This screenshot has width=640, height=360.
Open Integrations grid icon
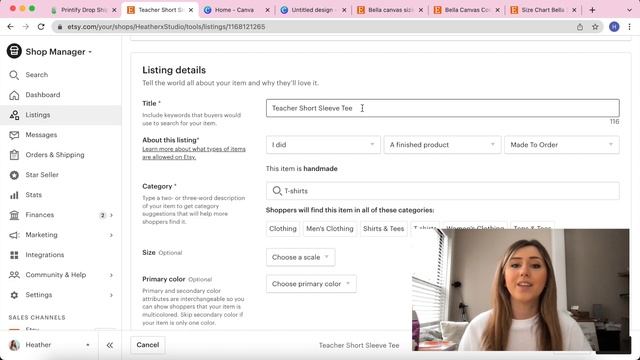click(x=14, y=255)
